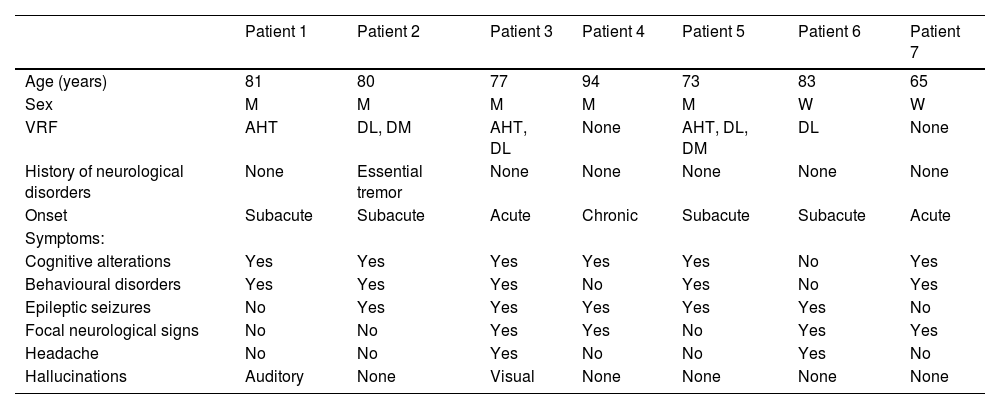Screen dimensions: 1000x409
Task: Select the 'Epileptic seizures' row label
Action: click(x=89, y=308)
